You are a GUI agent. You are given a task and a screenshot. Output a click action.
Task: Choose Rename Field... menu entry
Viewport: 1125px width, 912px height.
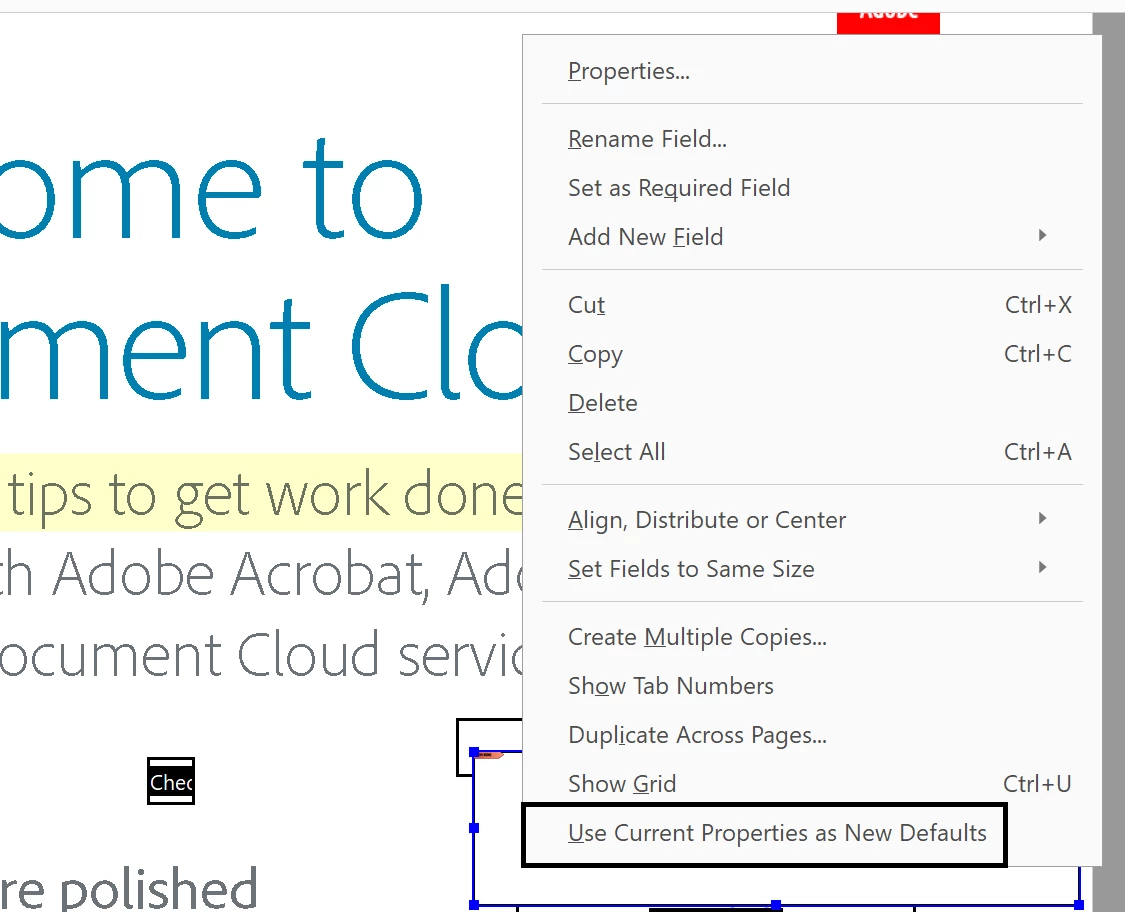pos(811,138)
